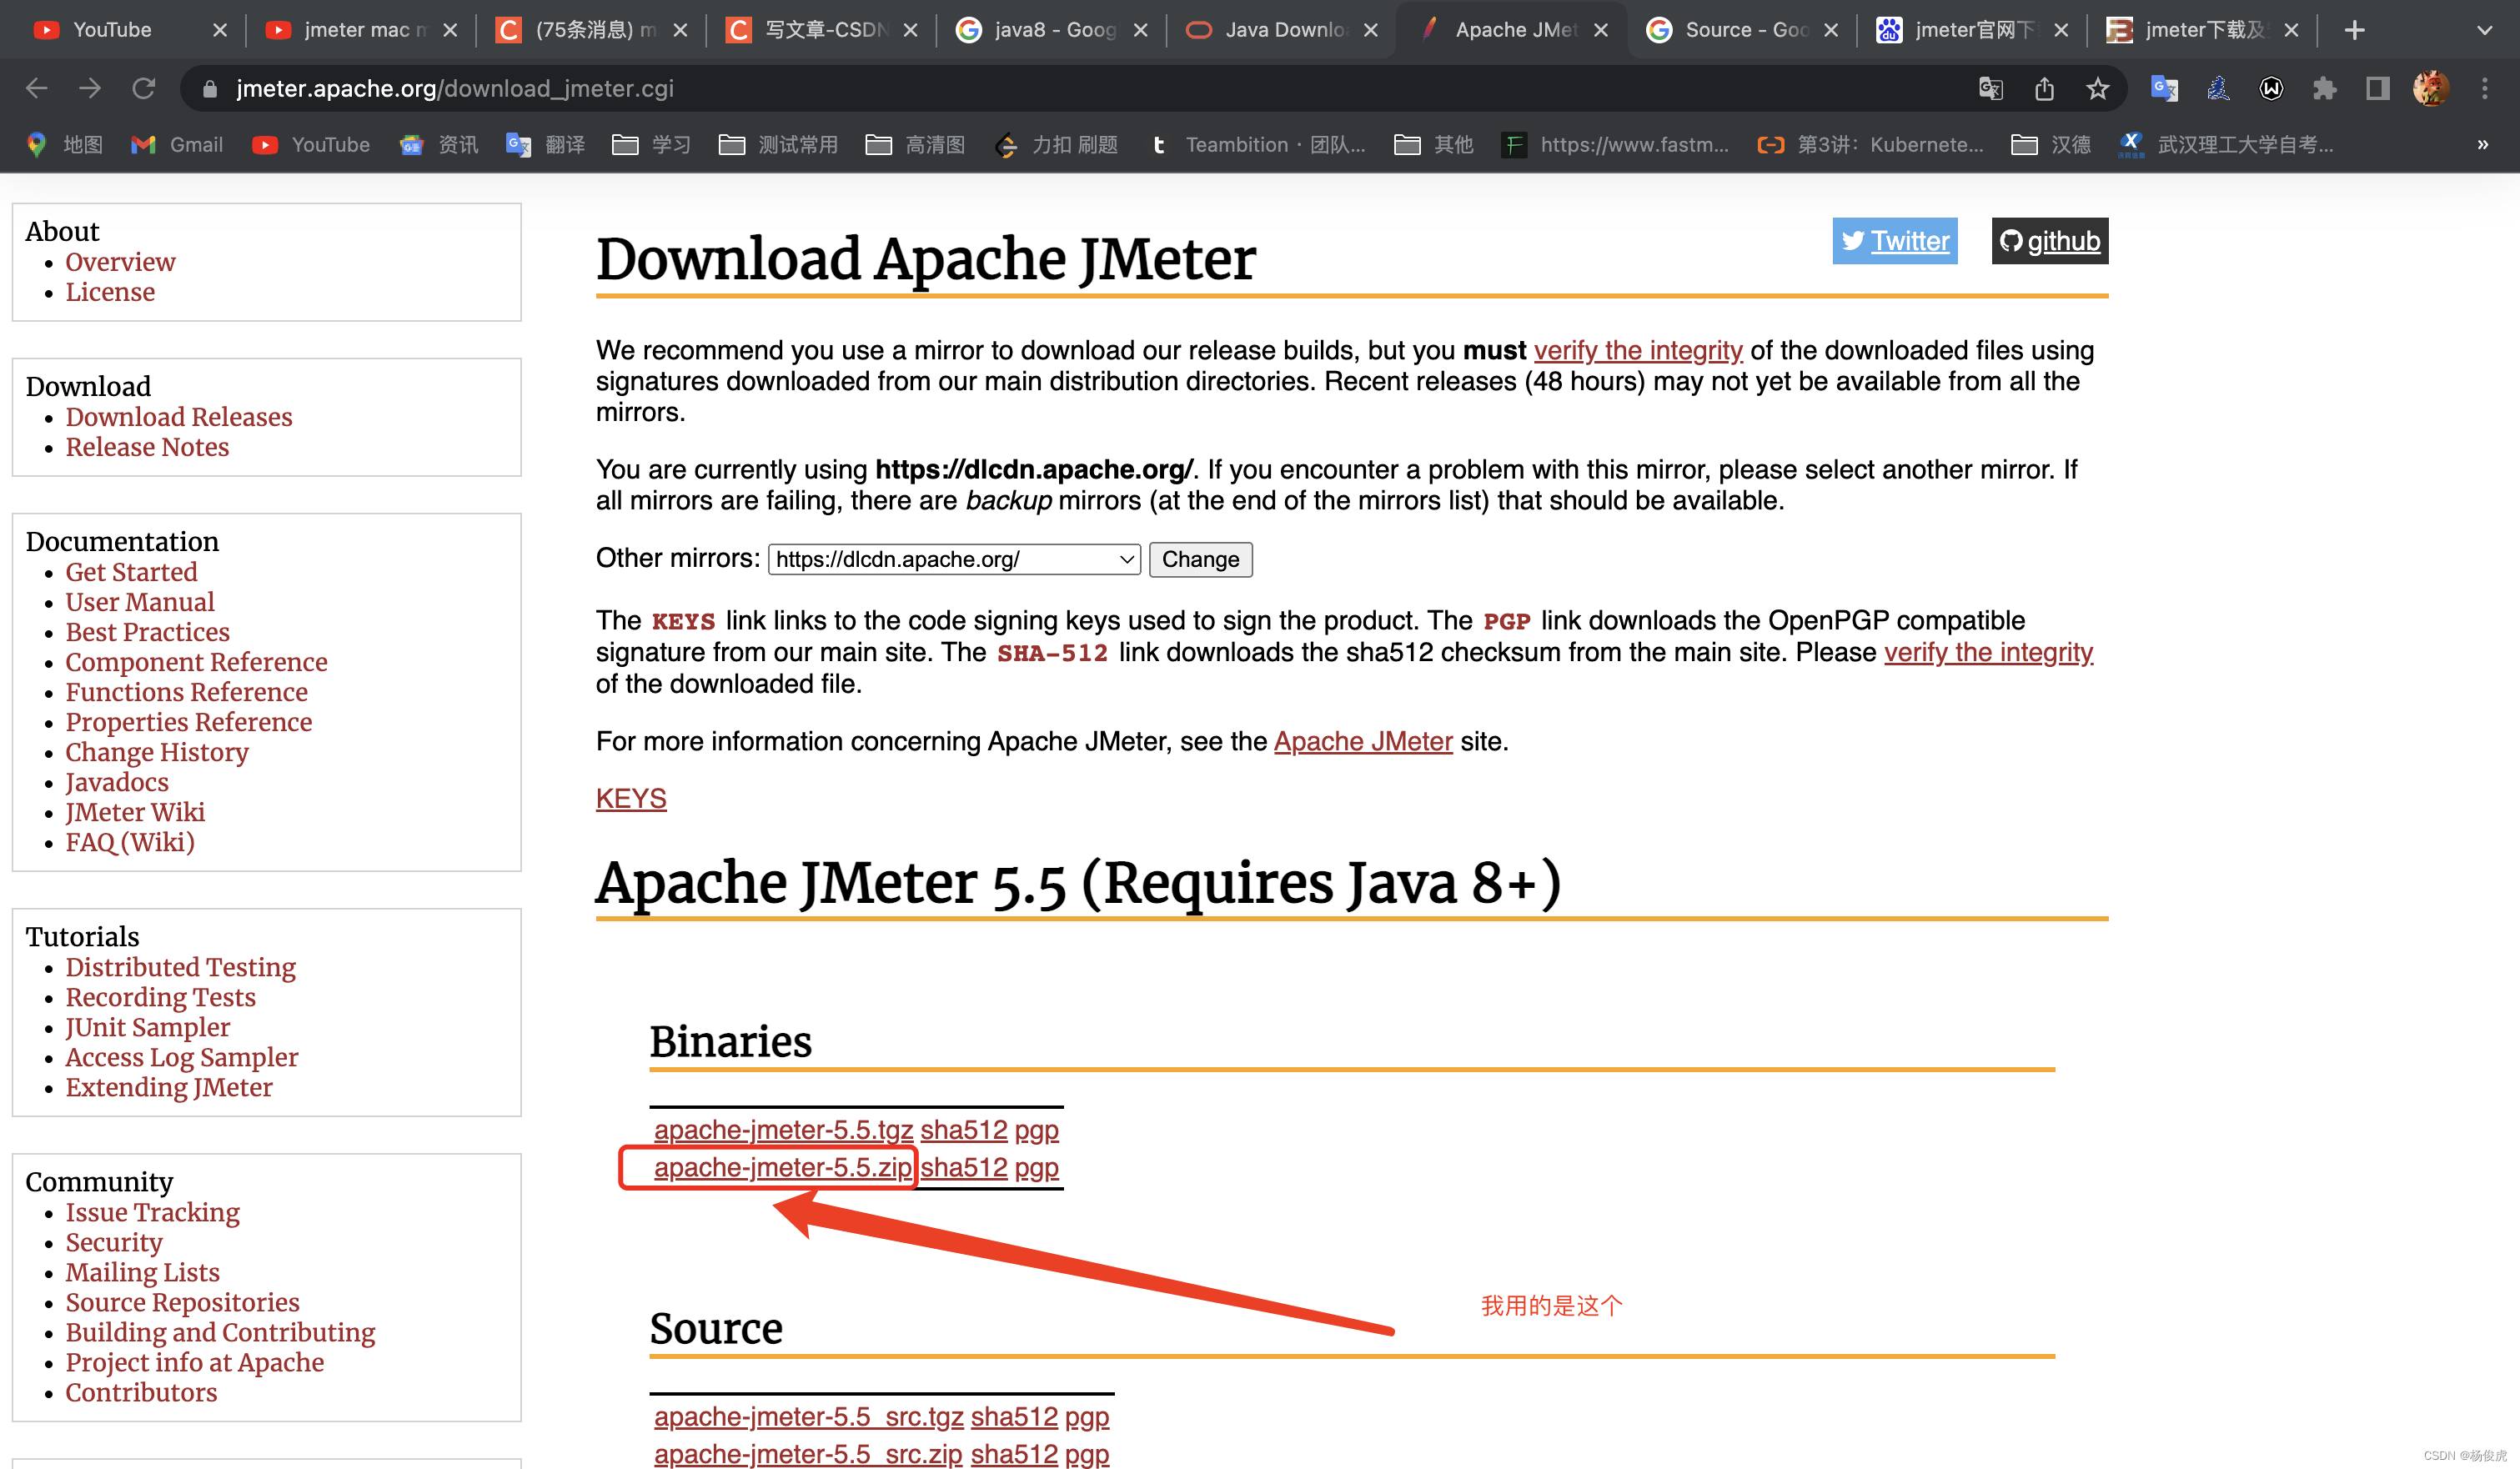Open the YouTube bookmark in bookmarks bar

tap(311, 145)
